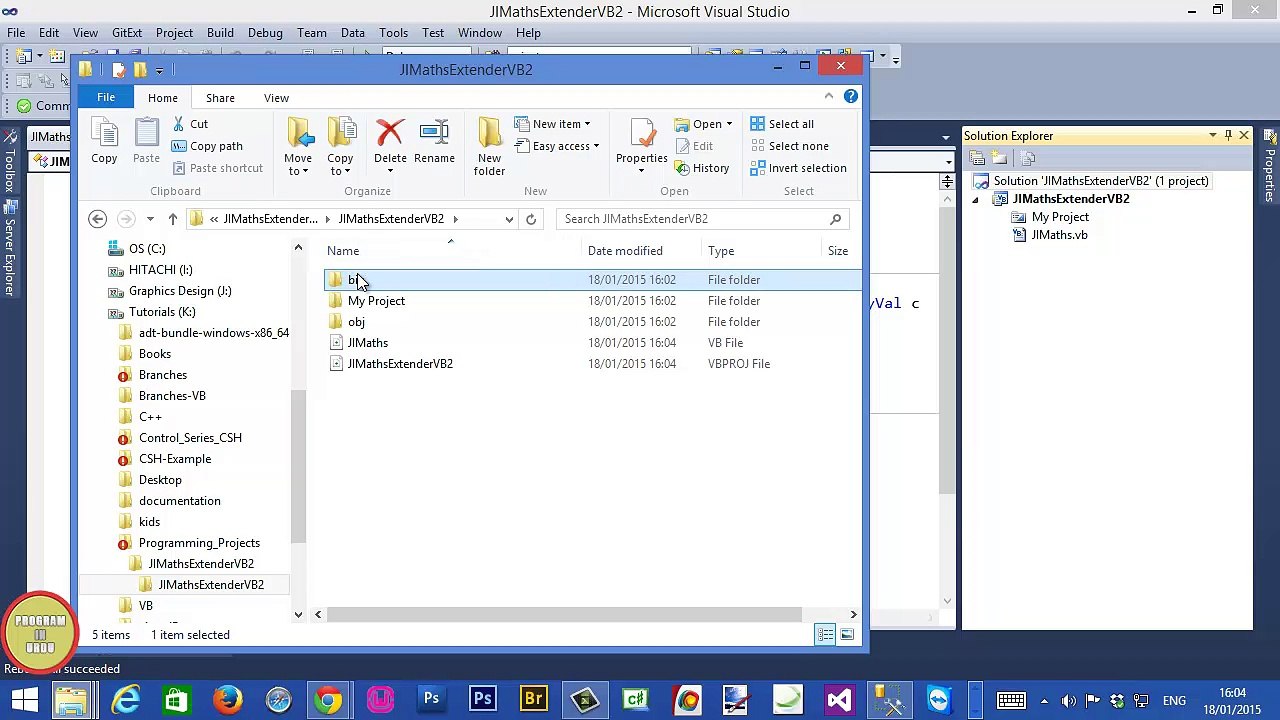Image resolution: width=1280 pixels, height=720 pixels.
Task: Open Internet Explorer from the taskbar
Action: pyautogui.click(x=125, y=699)
